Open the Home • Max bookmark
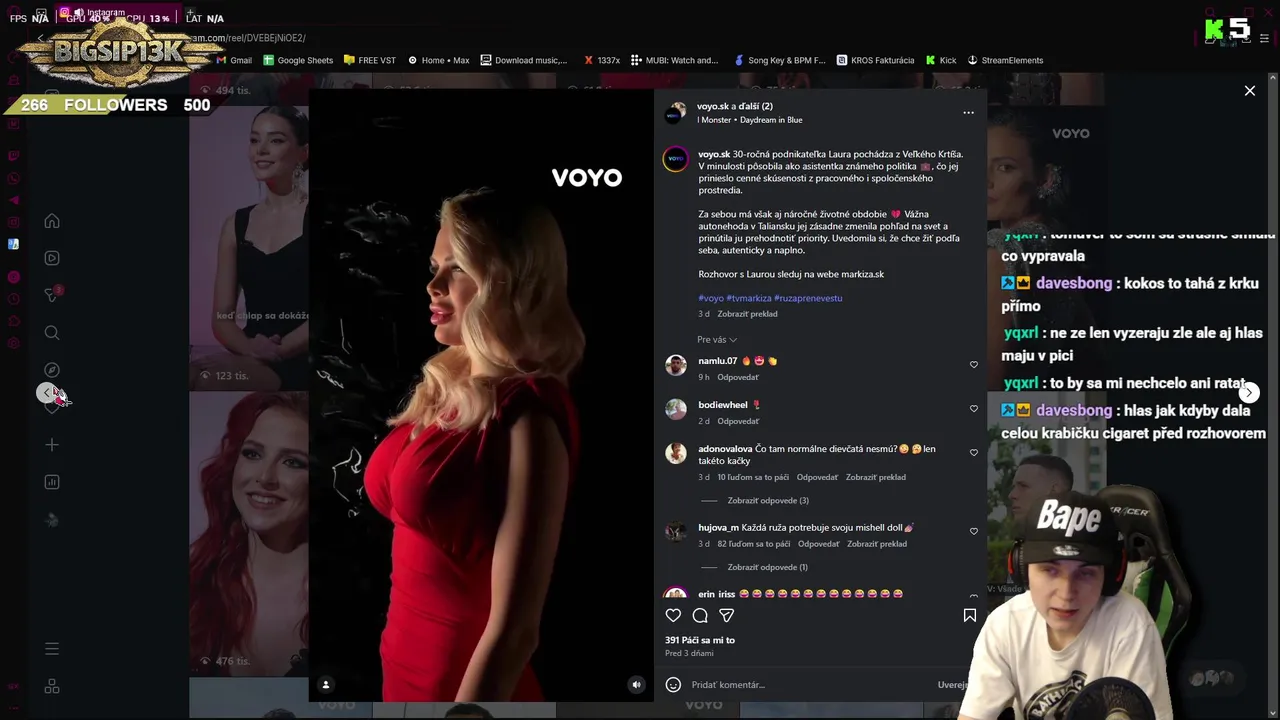 (x=438, y=60)
